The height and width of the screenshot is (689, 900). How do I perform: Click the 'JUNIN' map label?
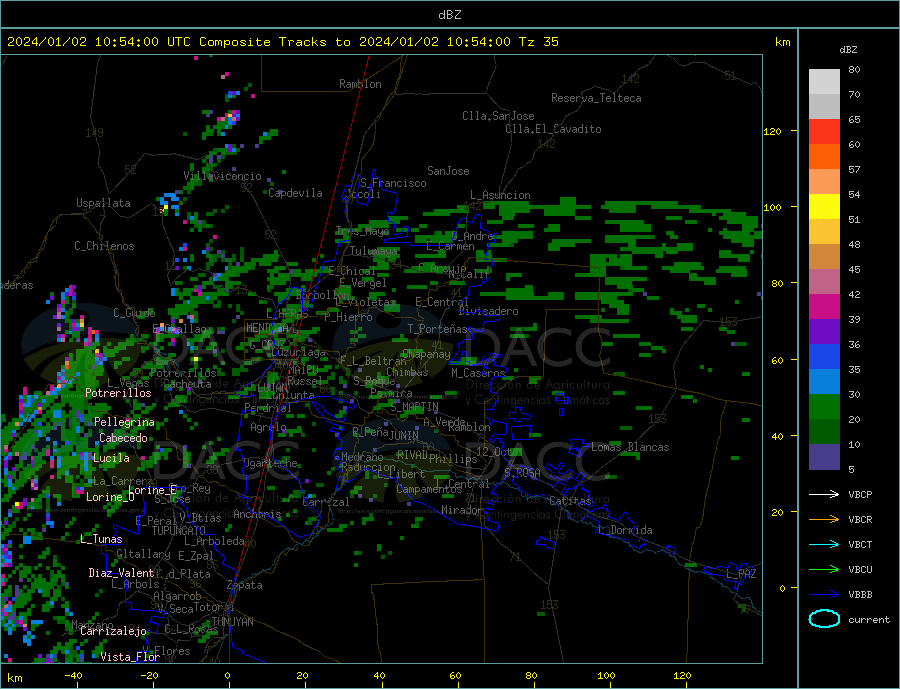(x=404, y=436)
